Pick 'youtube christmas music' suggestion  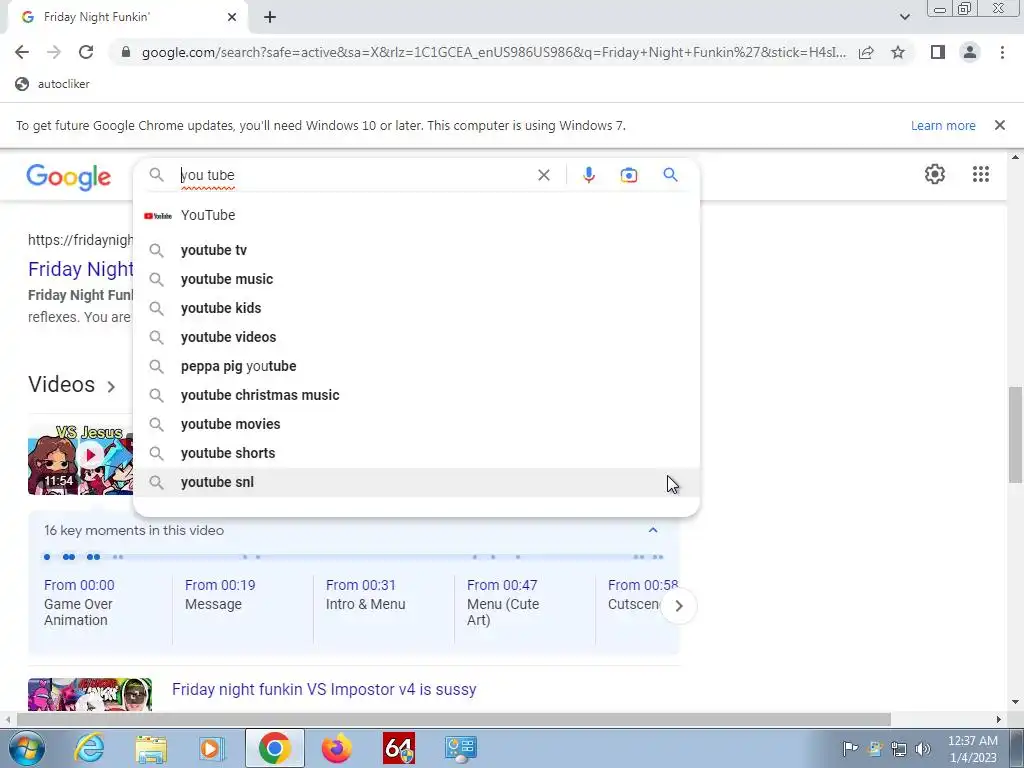tap(416, 395)
